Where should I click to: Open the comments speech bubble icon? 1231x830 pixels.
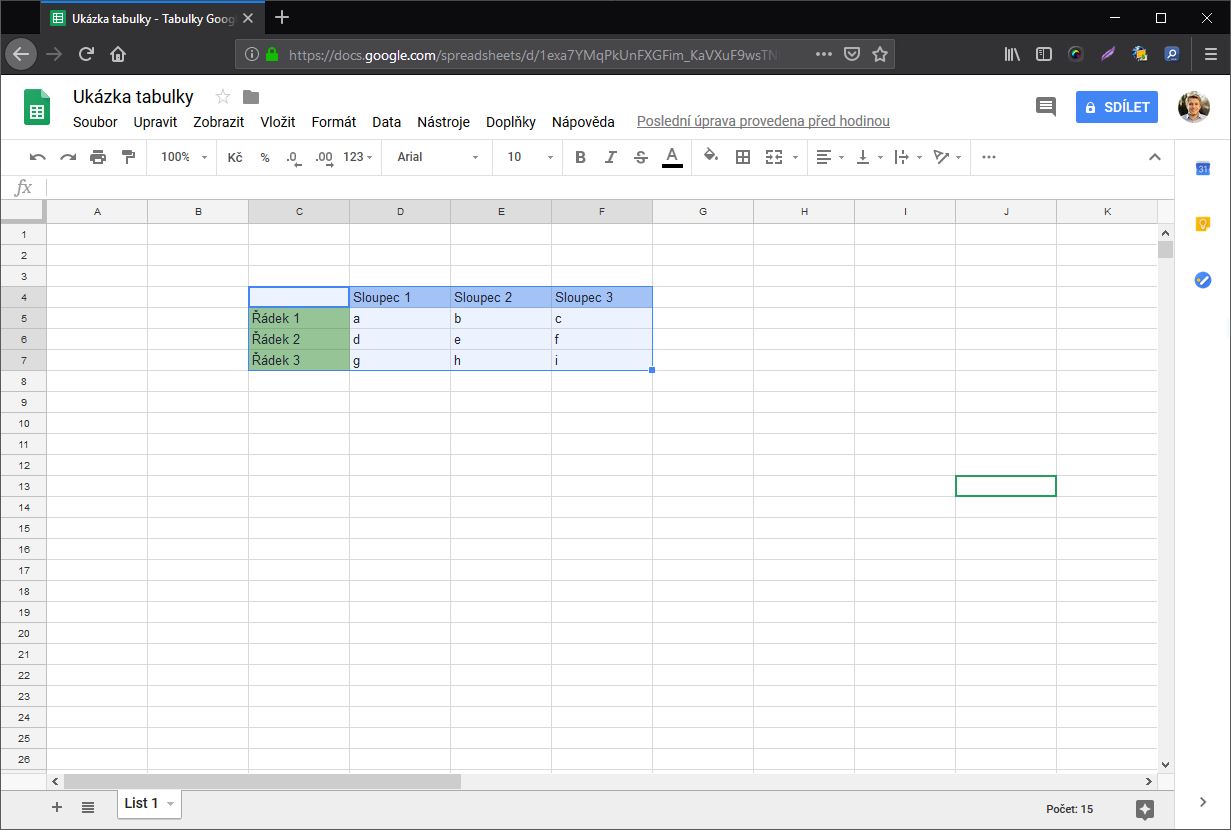[1045, 107]
